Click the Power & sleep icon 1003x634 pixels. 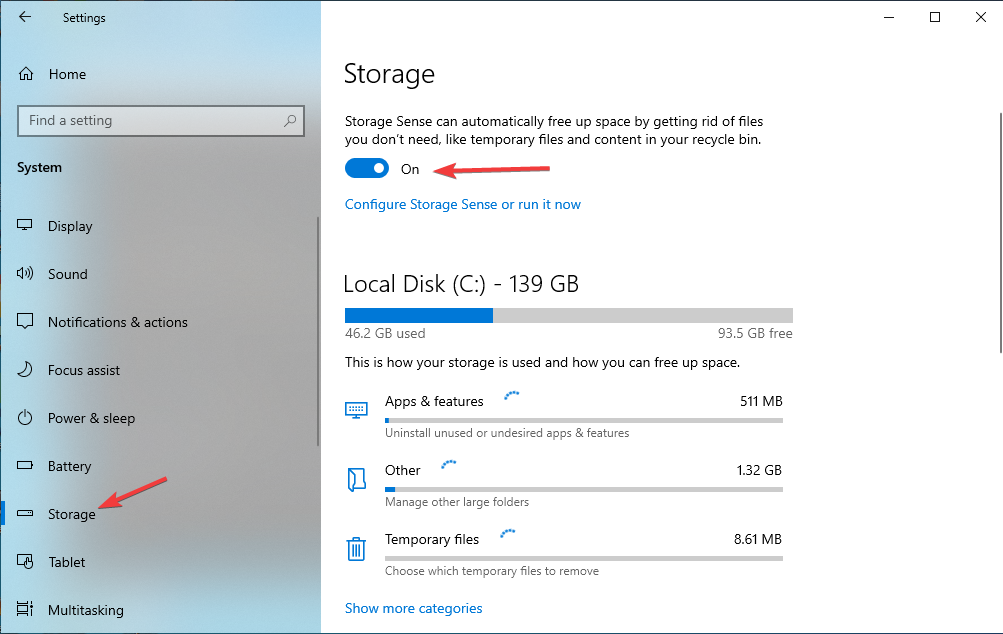[x=25, y=418]
